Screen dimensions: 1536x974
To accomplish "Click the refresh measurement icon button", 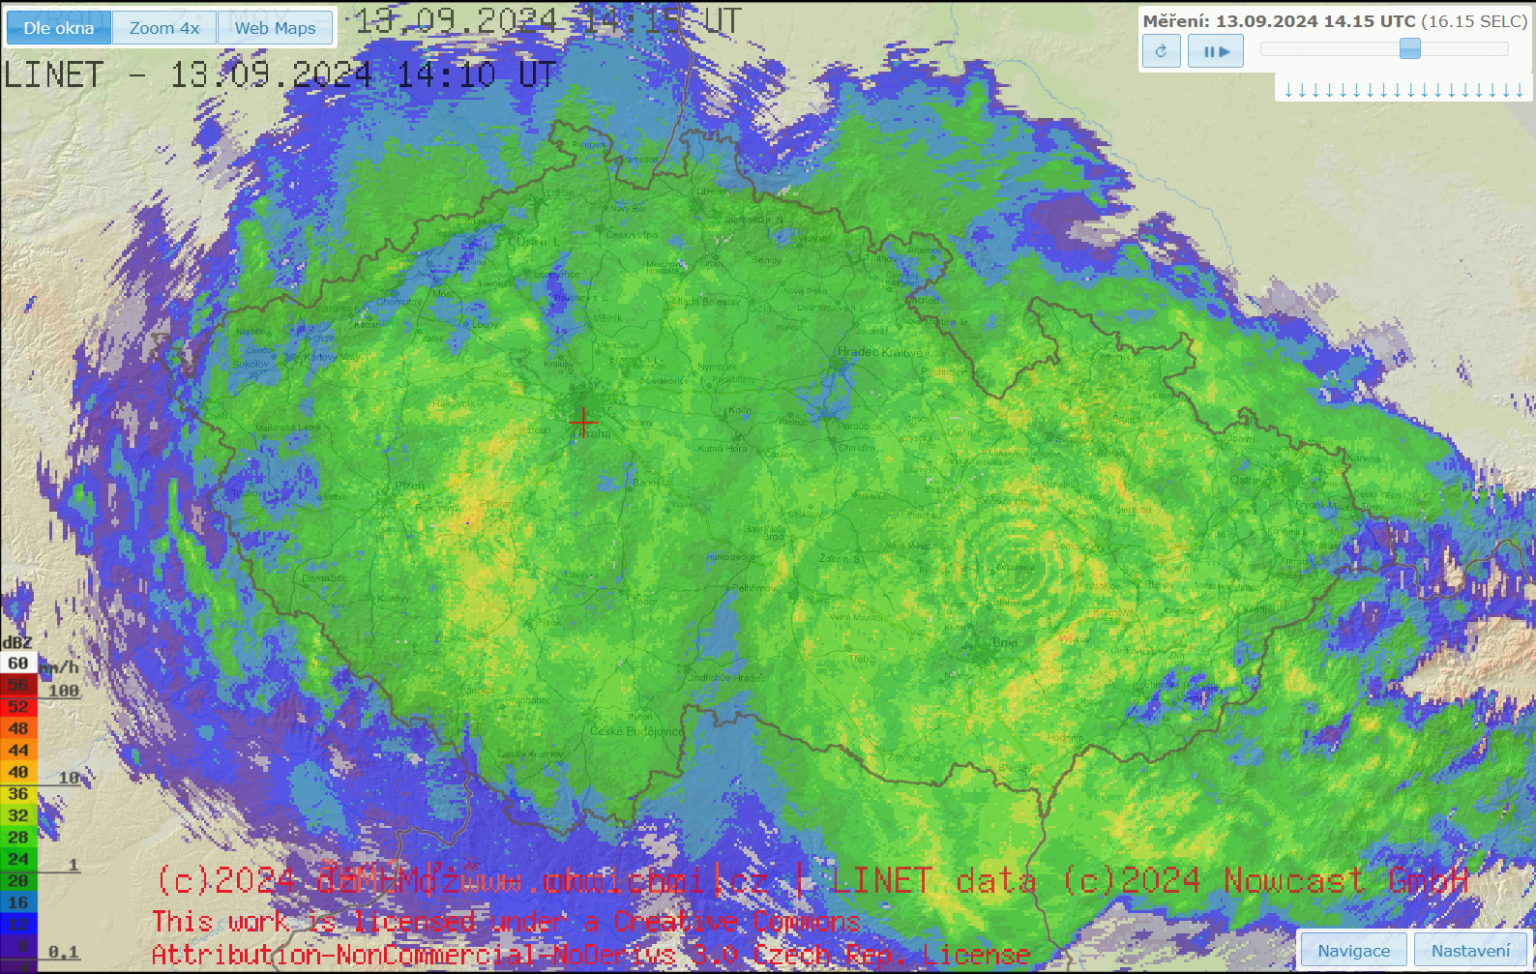I will click(x=1161, y=51).
